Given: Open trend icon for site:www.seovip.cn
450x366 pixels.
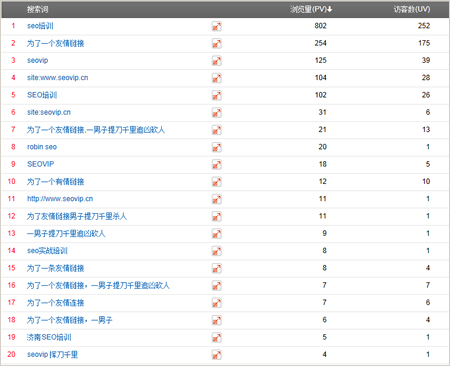Looking at the screenshot, I should 217,78.
